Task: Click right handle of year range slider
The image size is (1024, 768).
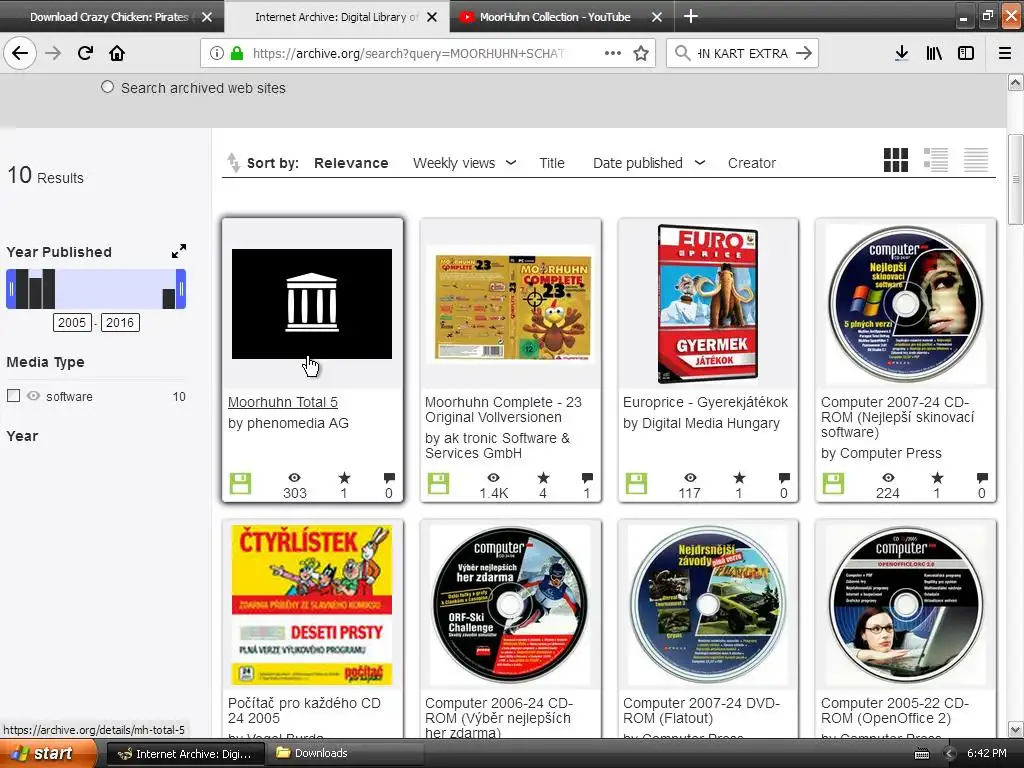Action: click(x=181, y=289)
